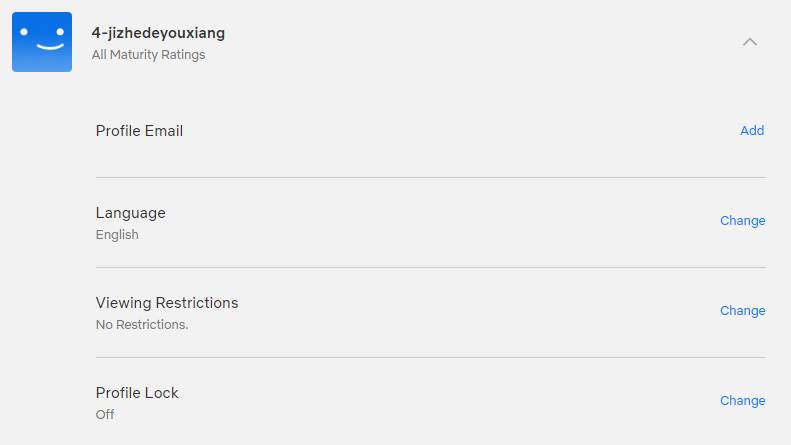Select the English language value

[117, 235]
